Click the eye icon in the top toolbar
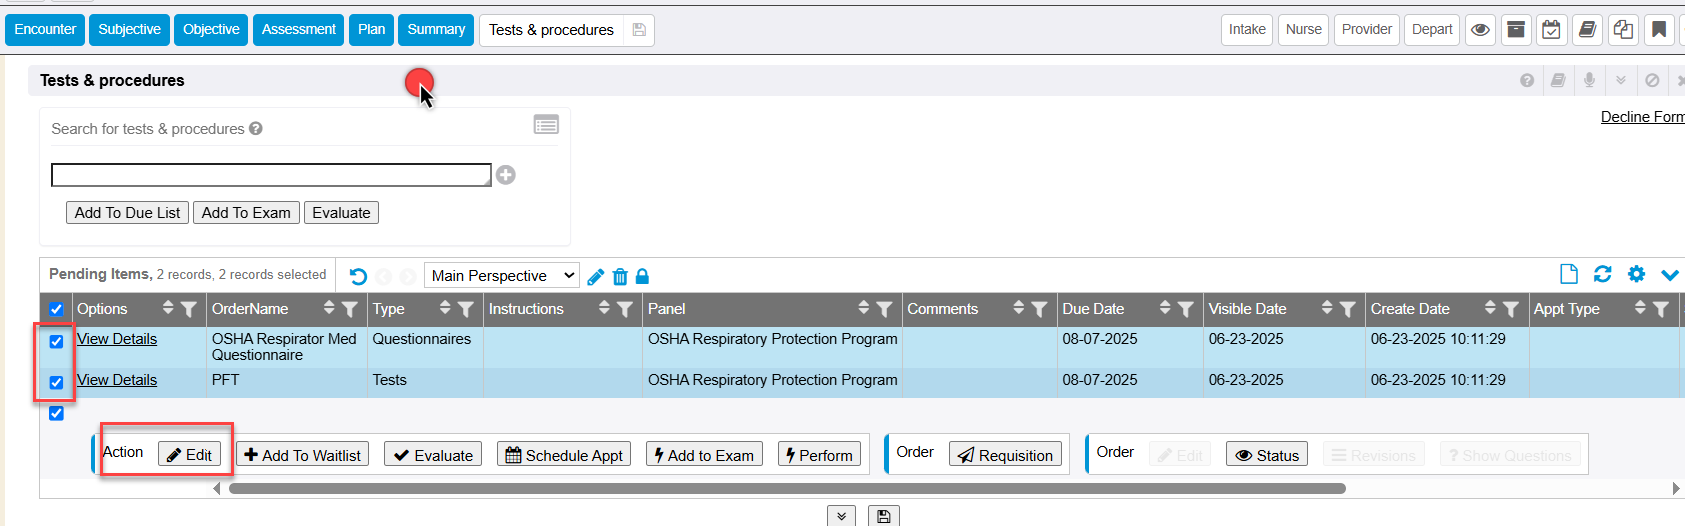This screenshot has height=526, width=1685. coord(1480,30)
